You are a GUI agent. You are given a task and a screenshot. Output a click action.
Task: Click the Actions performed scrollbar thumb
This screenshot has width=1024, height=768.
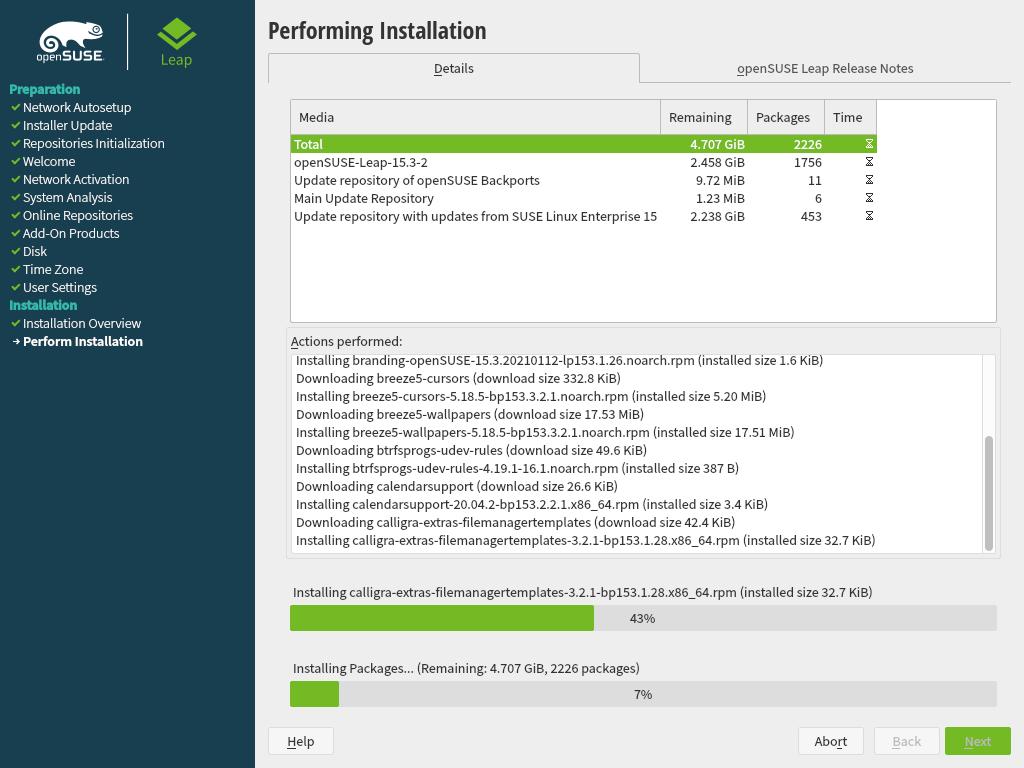989,492
